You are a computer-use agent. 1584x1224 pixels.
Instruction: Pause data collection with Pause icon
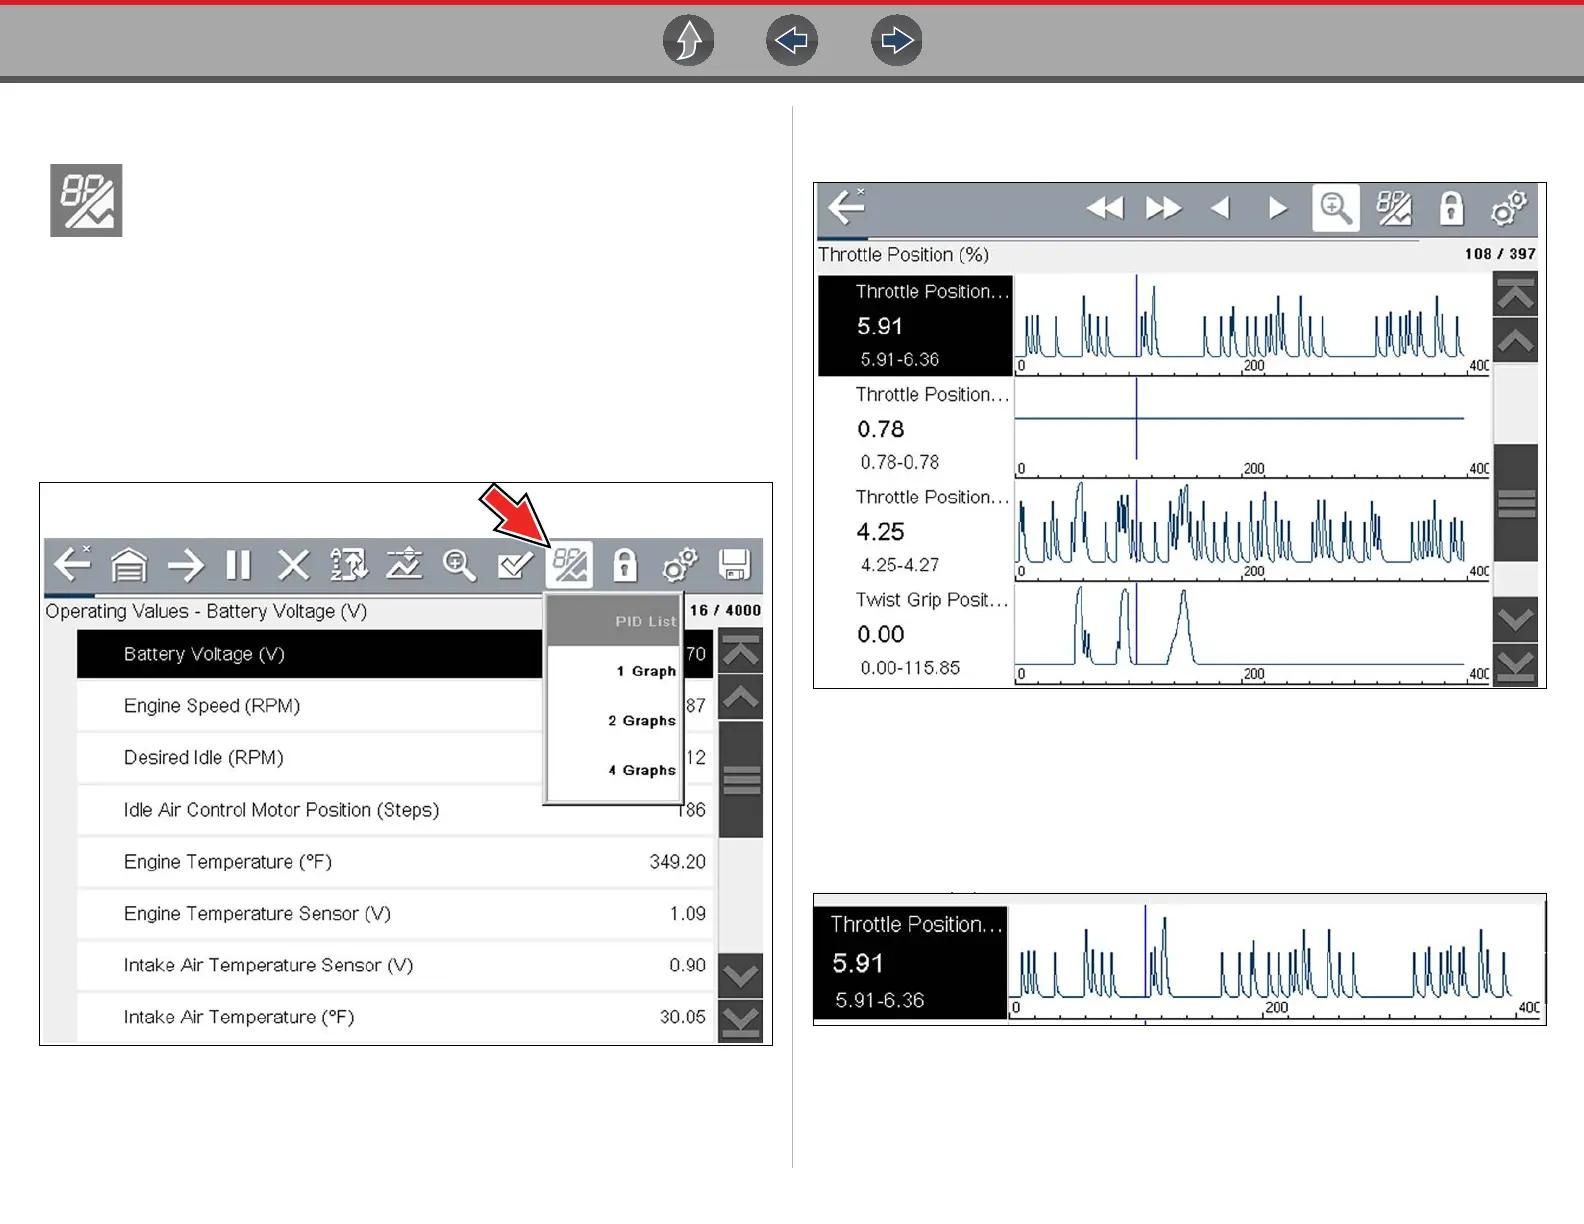[x=238, y=566]
